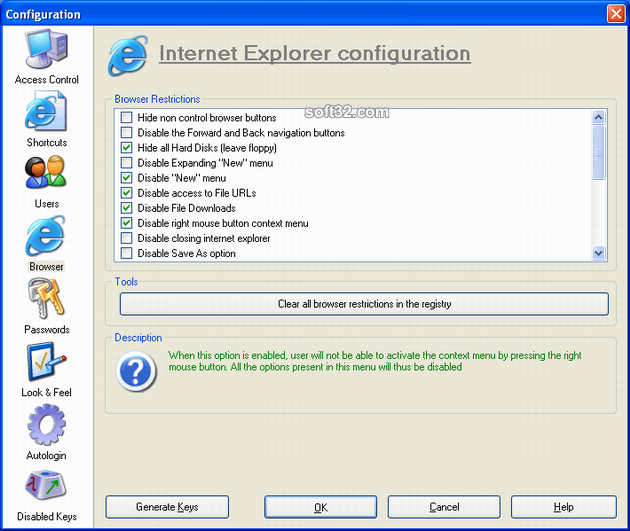The image size is (630, 531).
Task: Click the restrictions list scroll up arrow
Action: [598, 117]
